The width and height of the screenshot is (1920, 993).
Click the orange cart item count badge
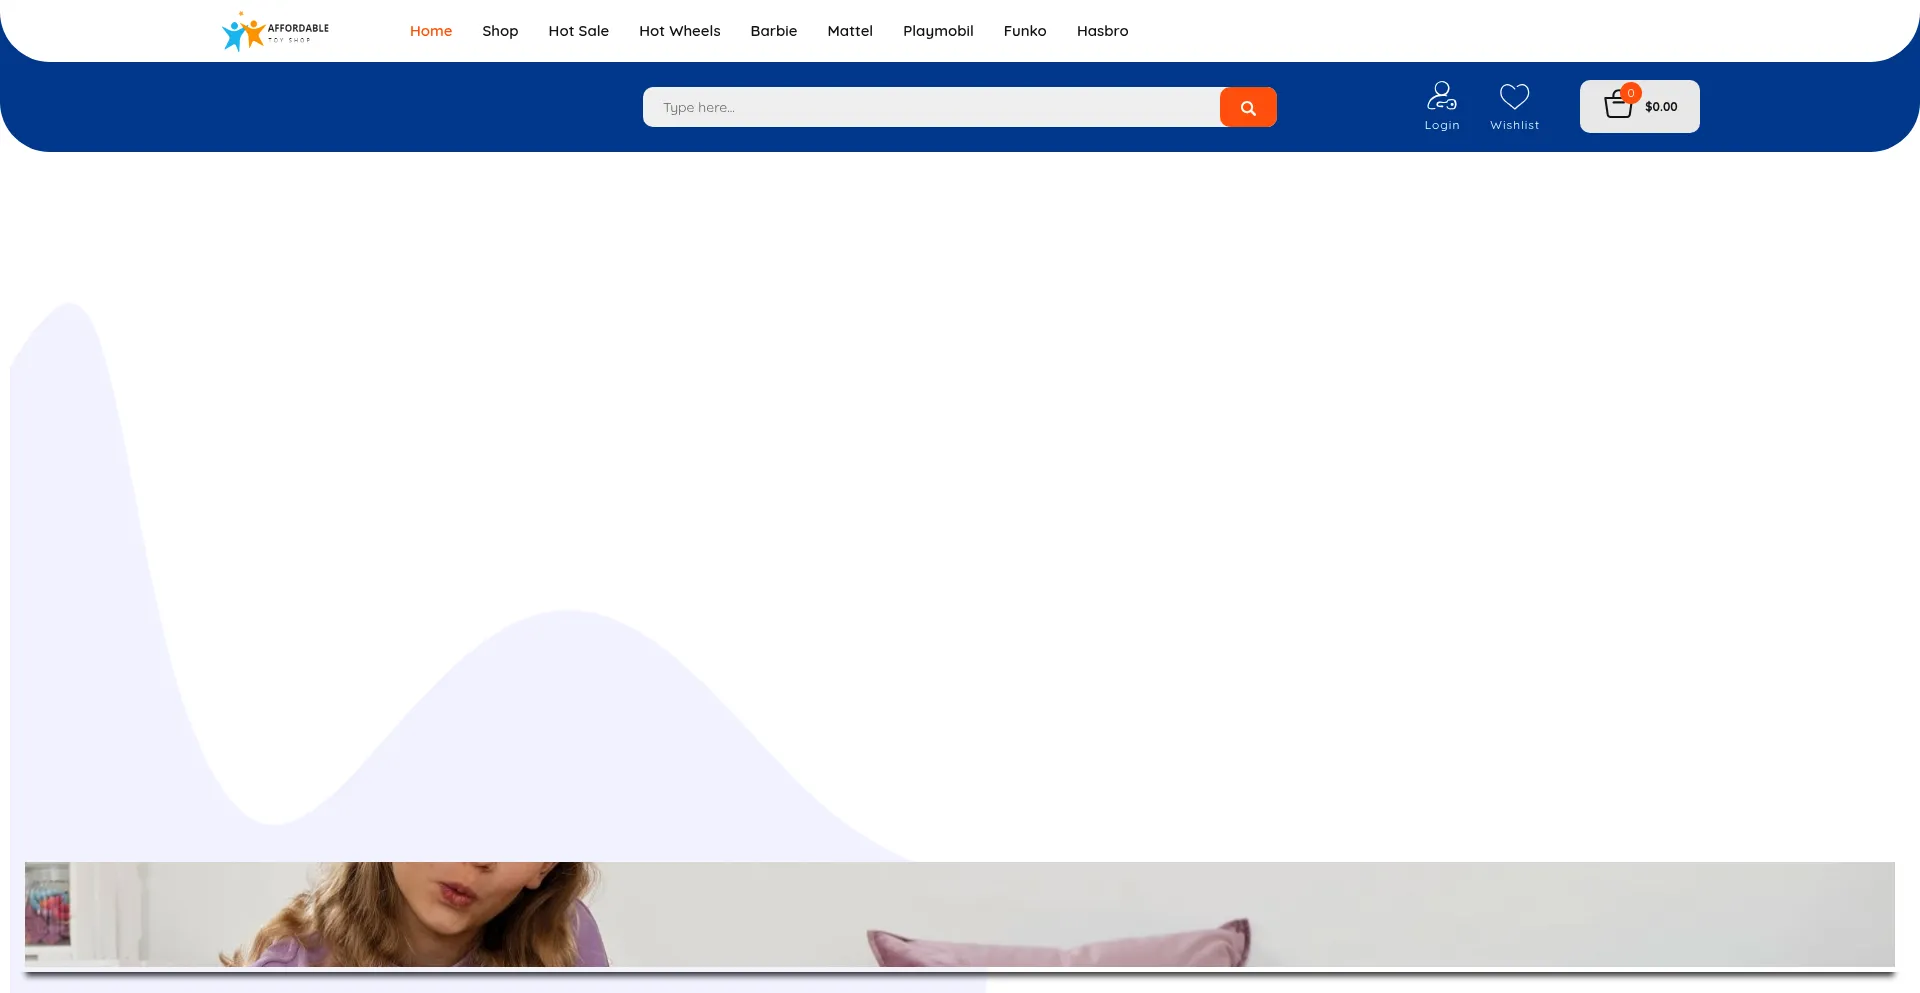tap(1631, 93)
